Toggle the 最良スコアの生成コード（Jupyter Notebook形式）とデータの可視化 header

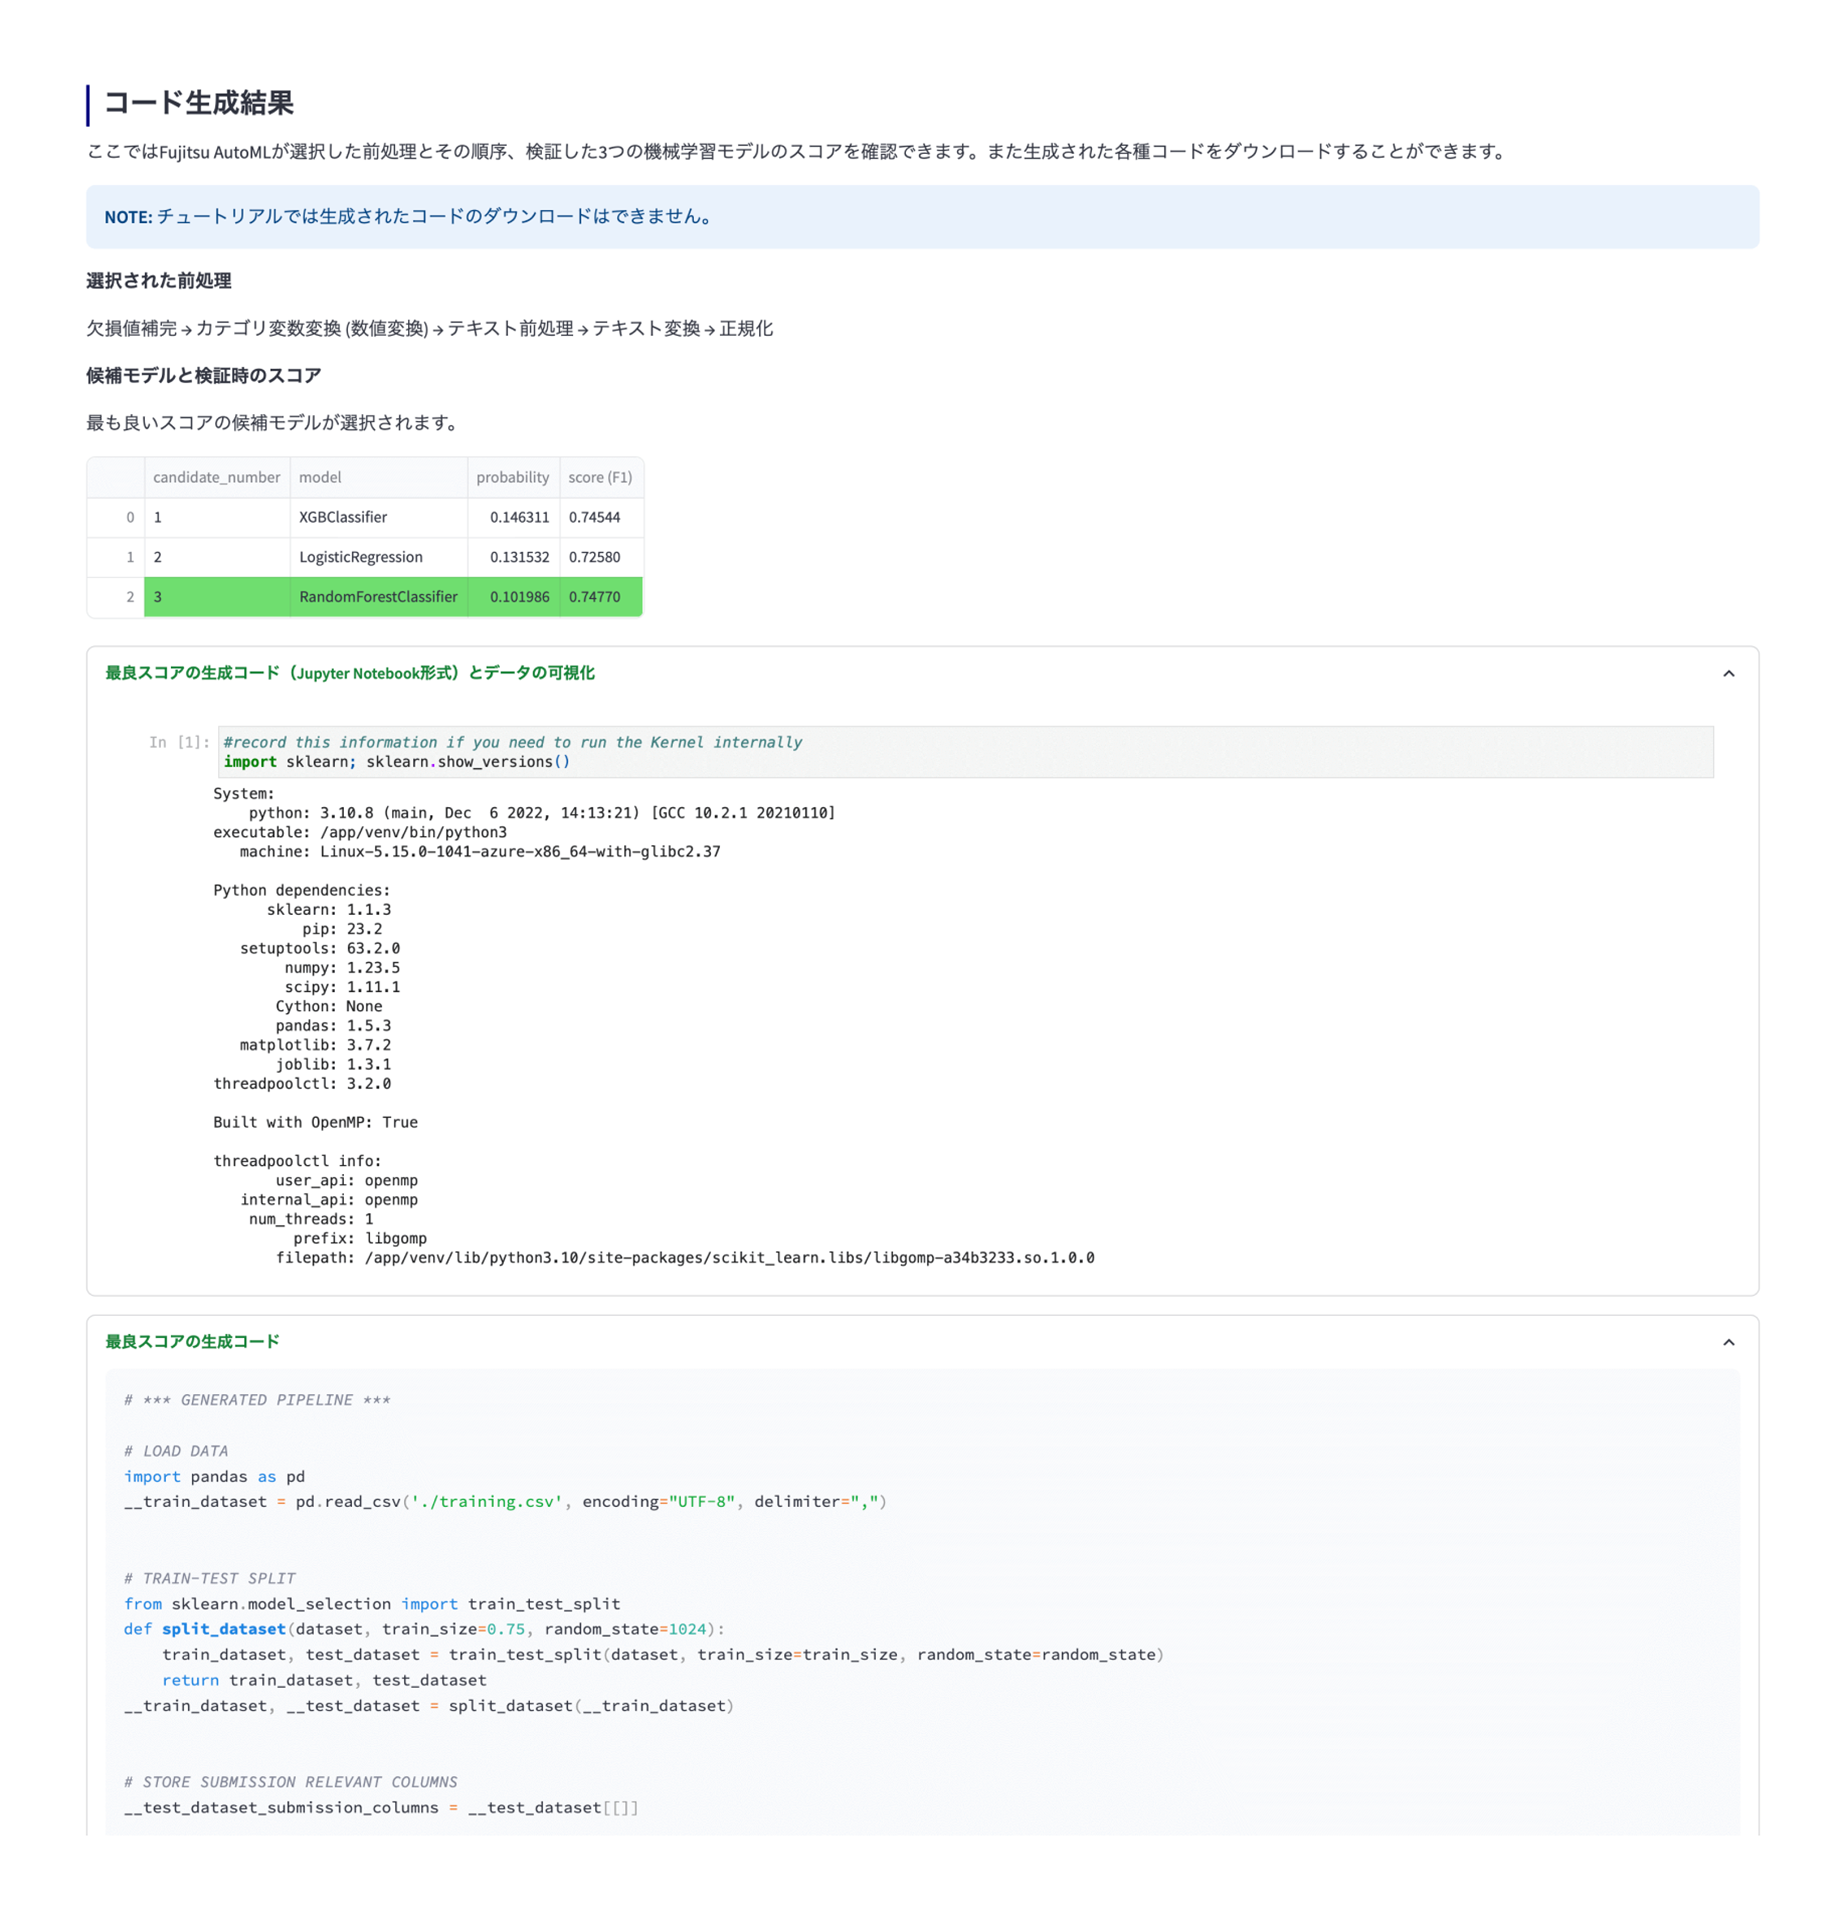[350, 673]
